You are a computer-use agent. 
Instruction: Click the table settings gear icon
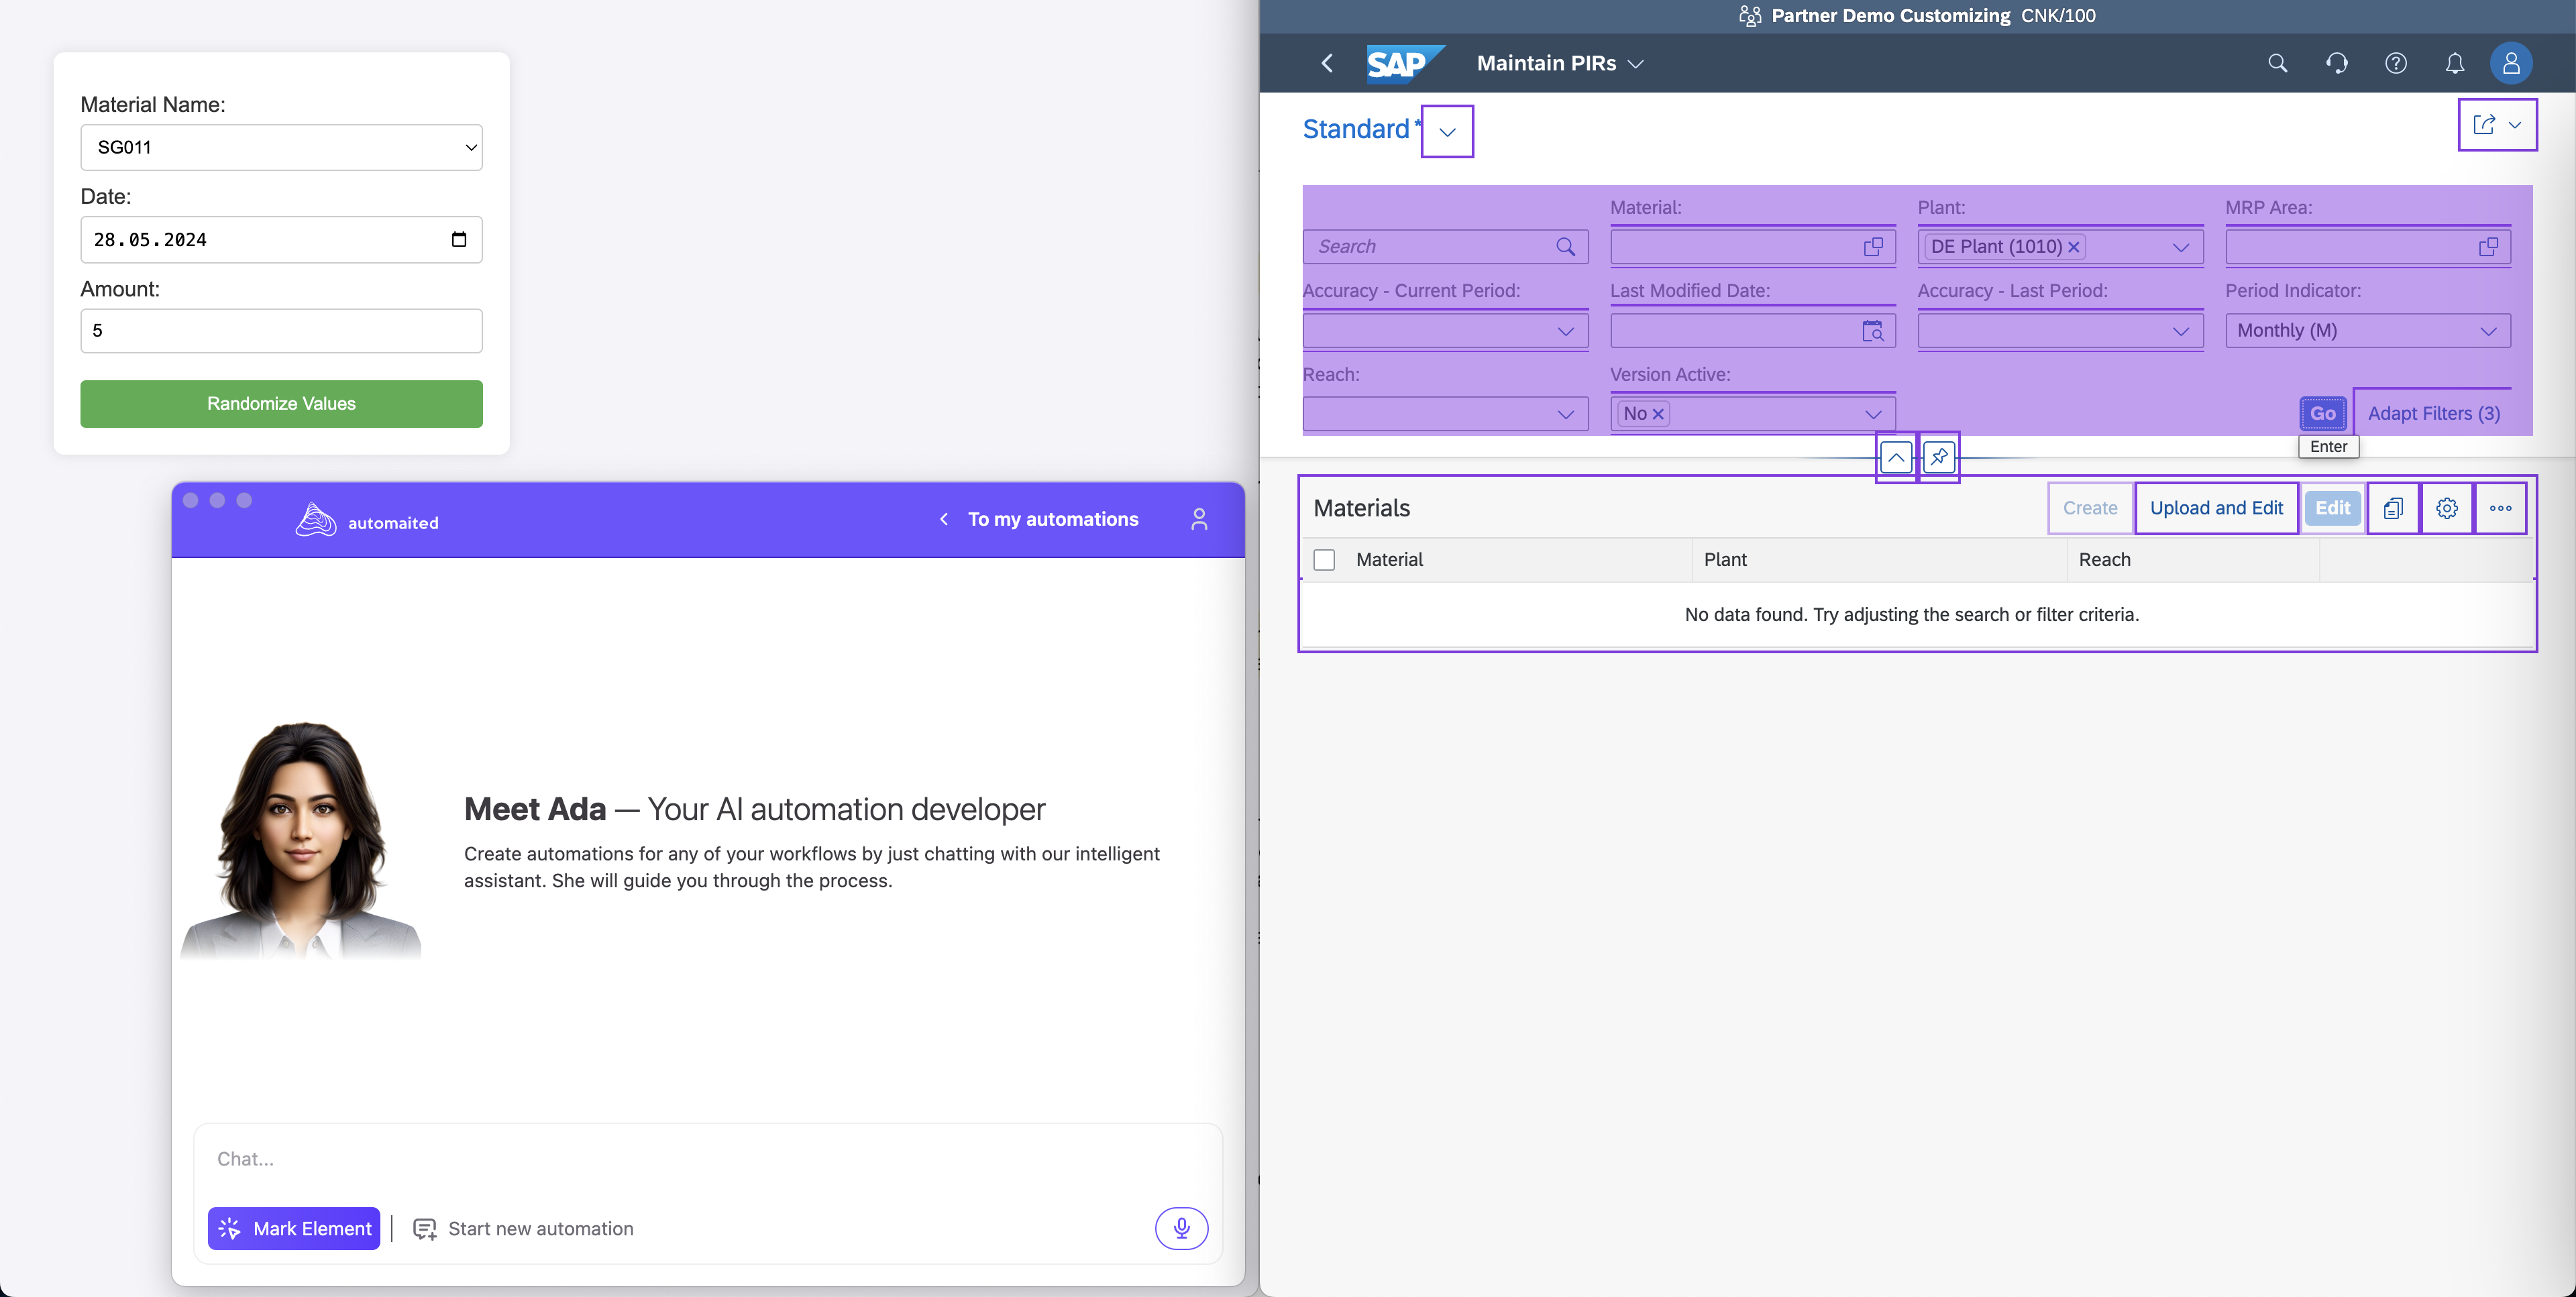tap(2446, 508)
